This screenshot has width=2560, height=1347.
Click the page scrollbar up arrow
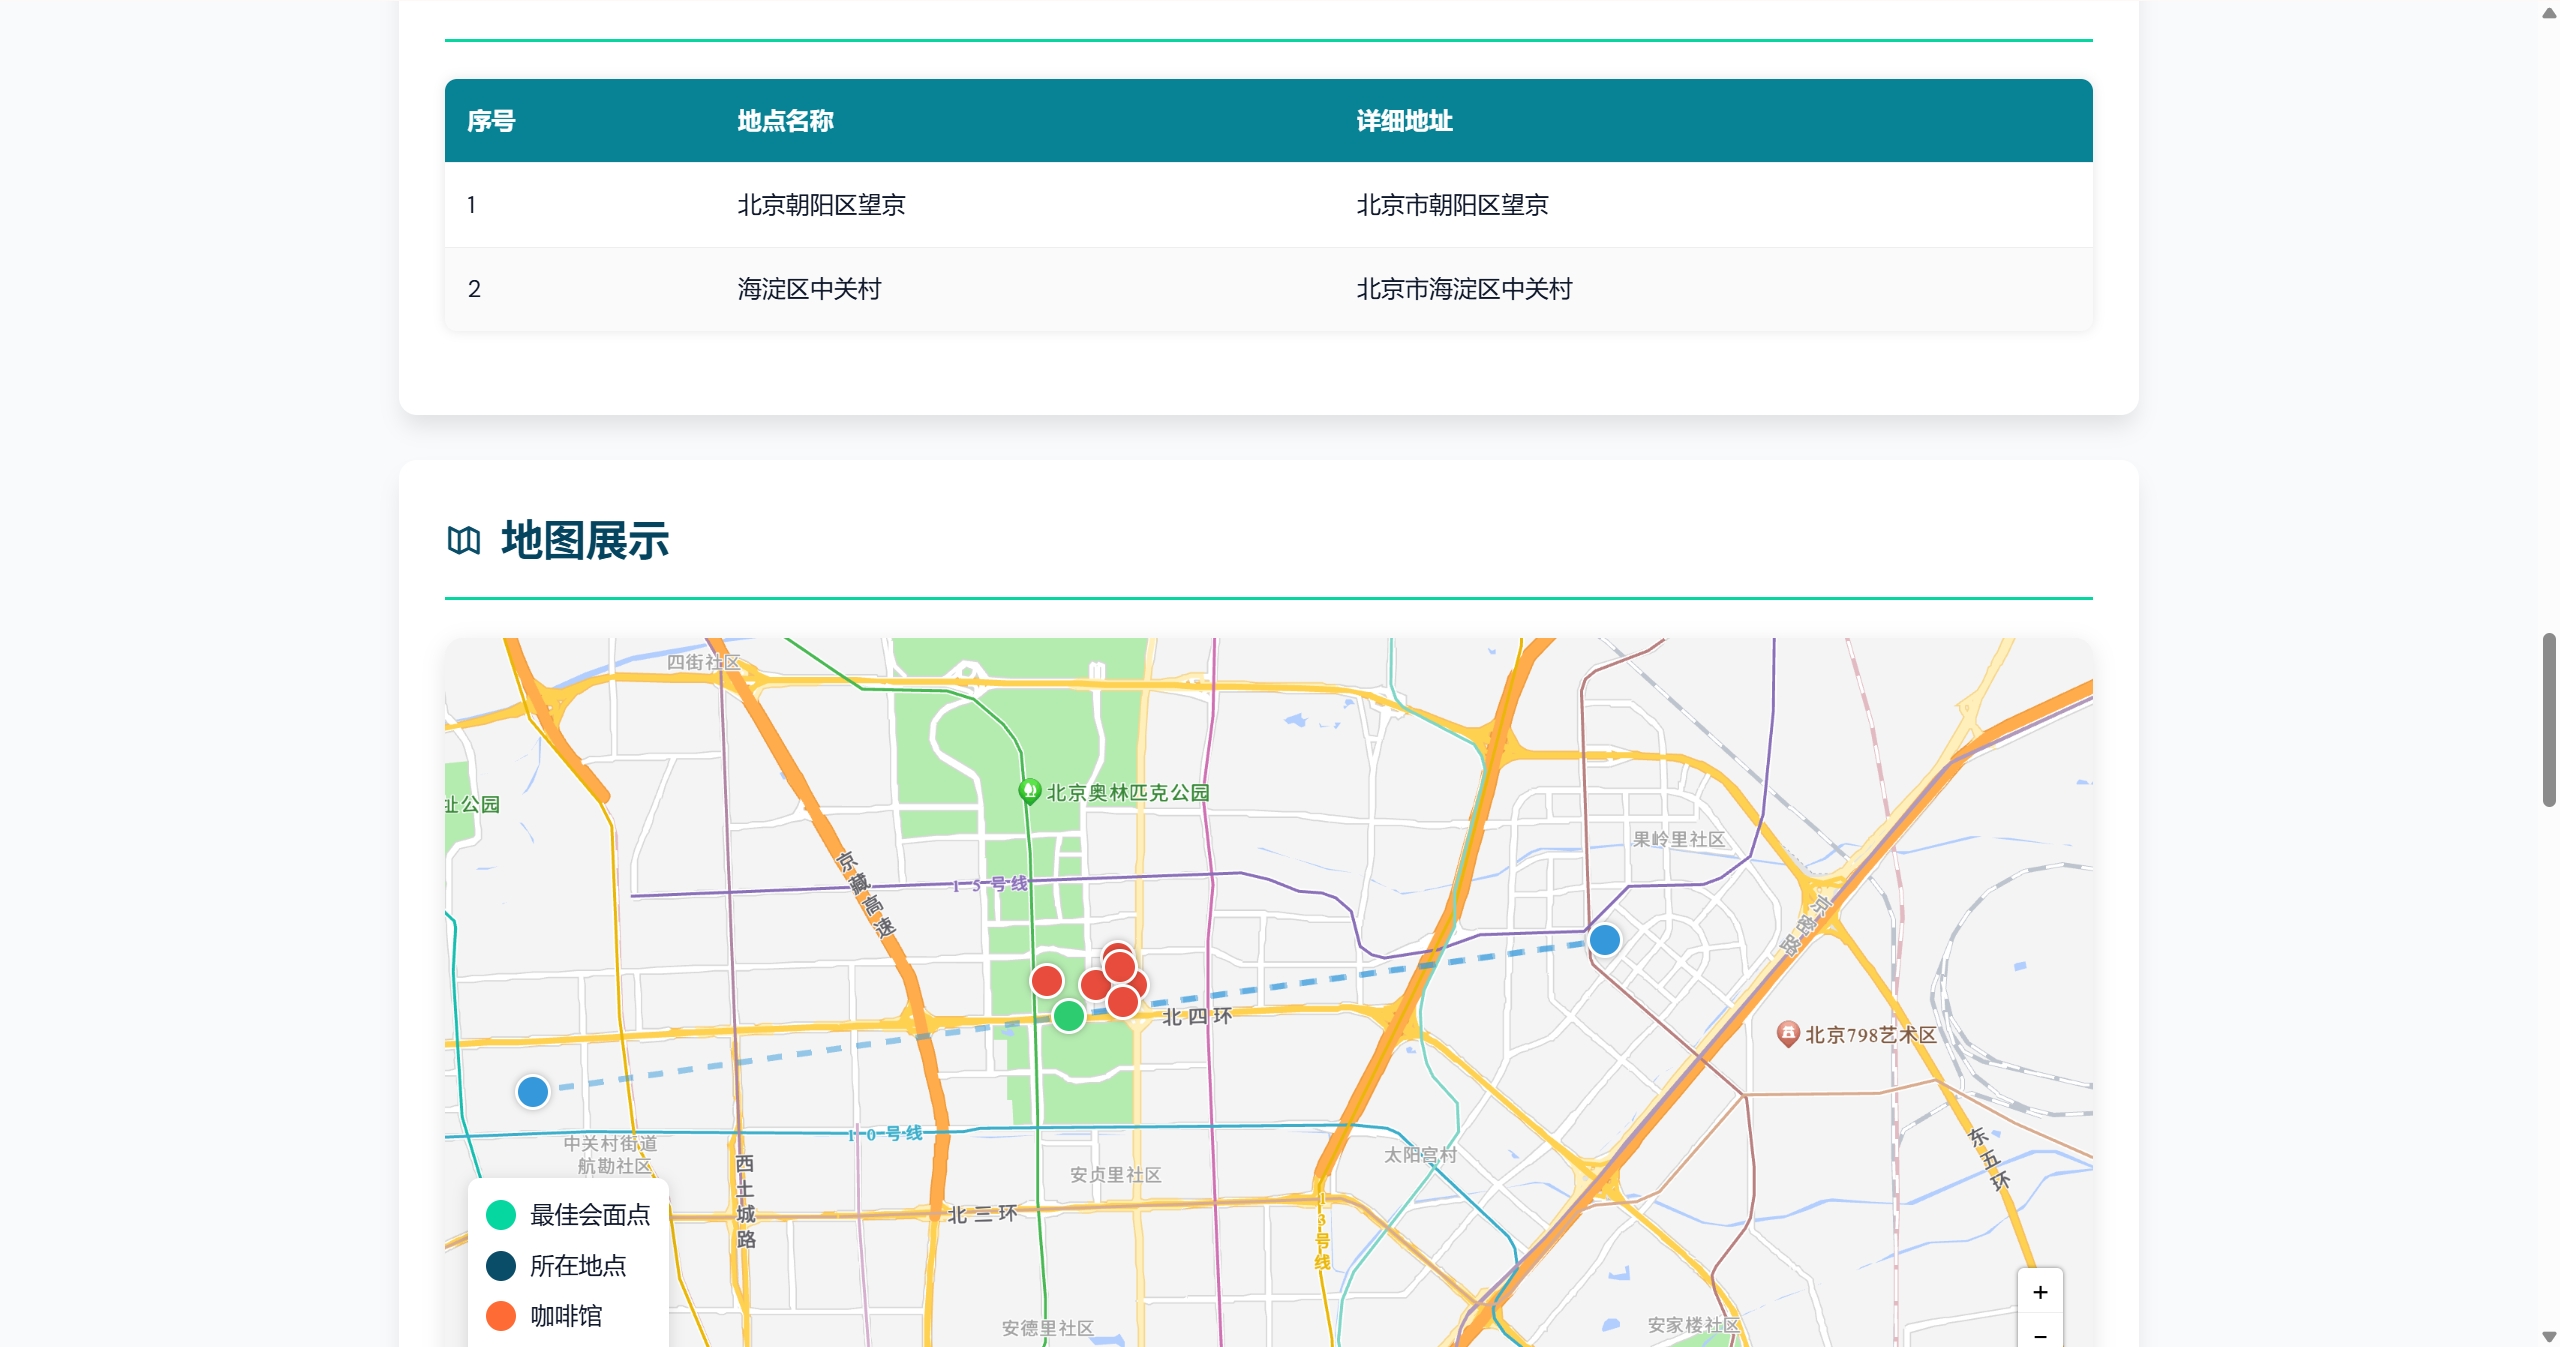click(x=2549, y=12)
